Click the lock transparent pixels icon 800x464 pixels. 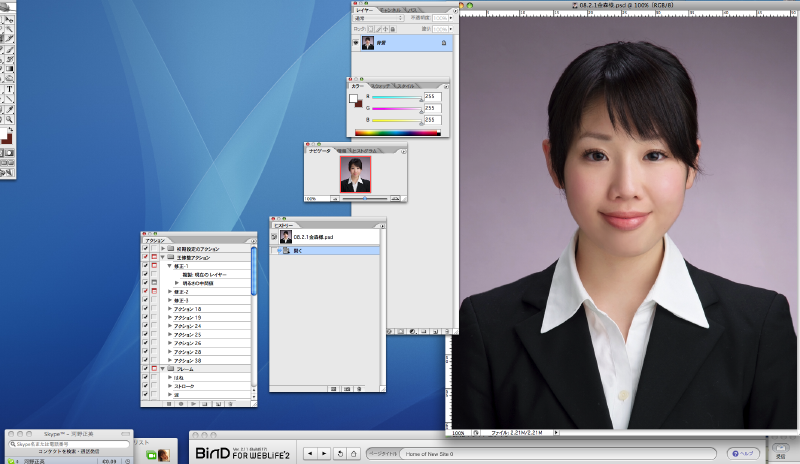click(370, 29)
